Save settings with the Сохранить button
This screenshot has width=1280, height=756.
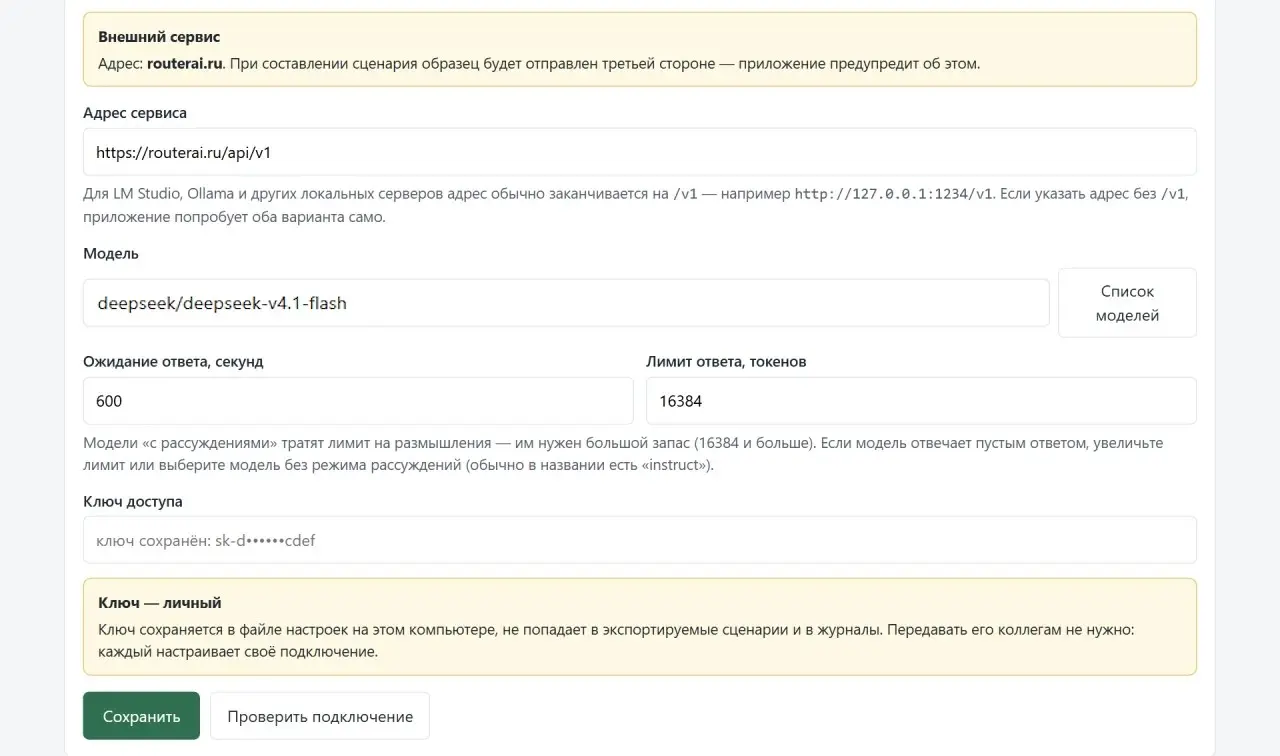(x=141, y=716)
